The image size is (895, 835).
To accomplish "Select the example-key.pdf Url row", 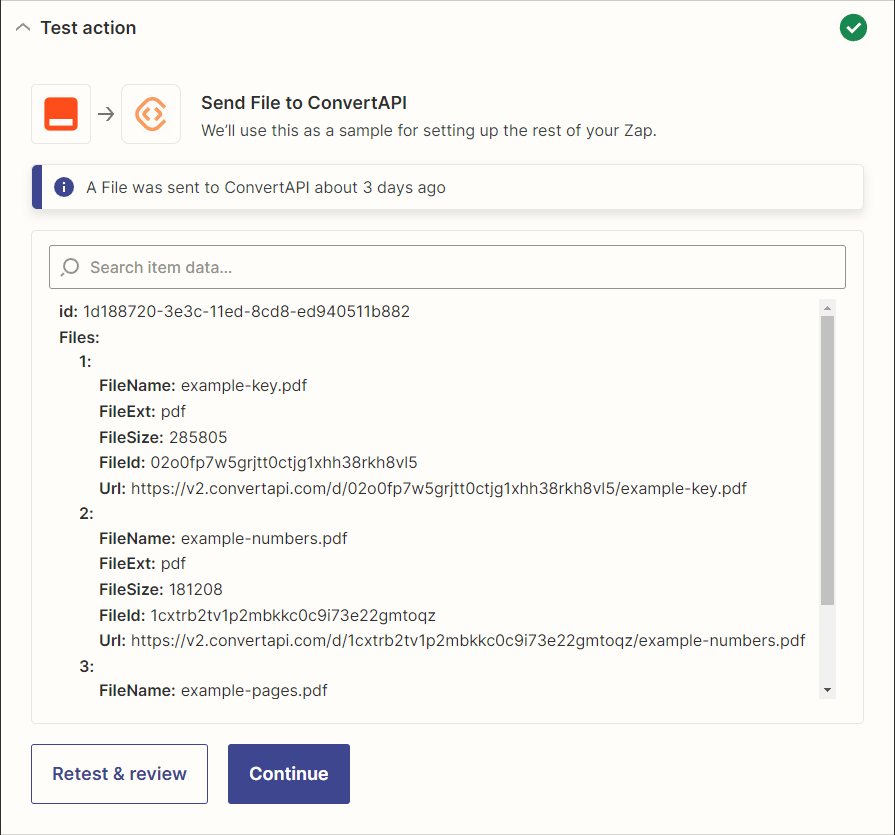I will pos(423,489).
